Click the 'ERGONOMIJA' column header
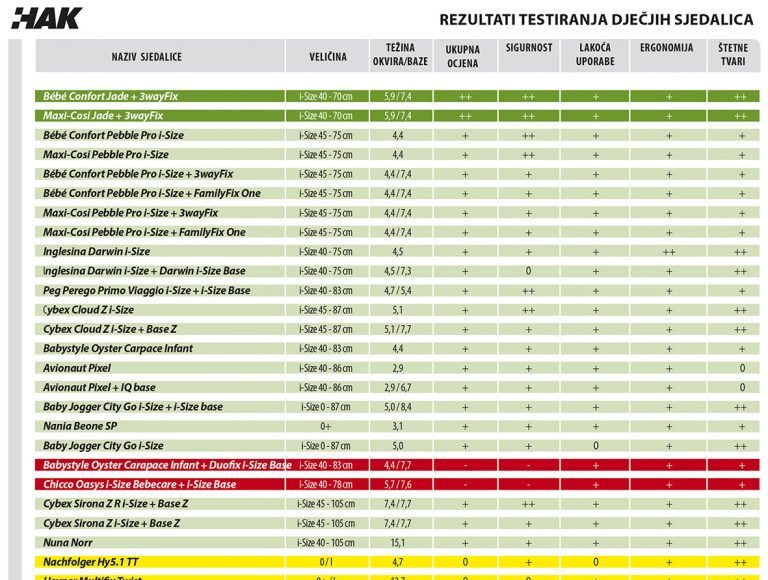The width and height of the screenshot is (768, 580). pos(668,56)
